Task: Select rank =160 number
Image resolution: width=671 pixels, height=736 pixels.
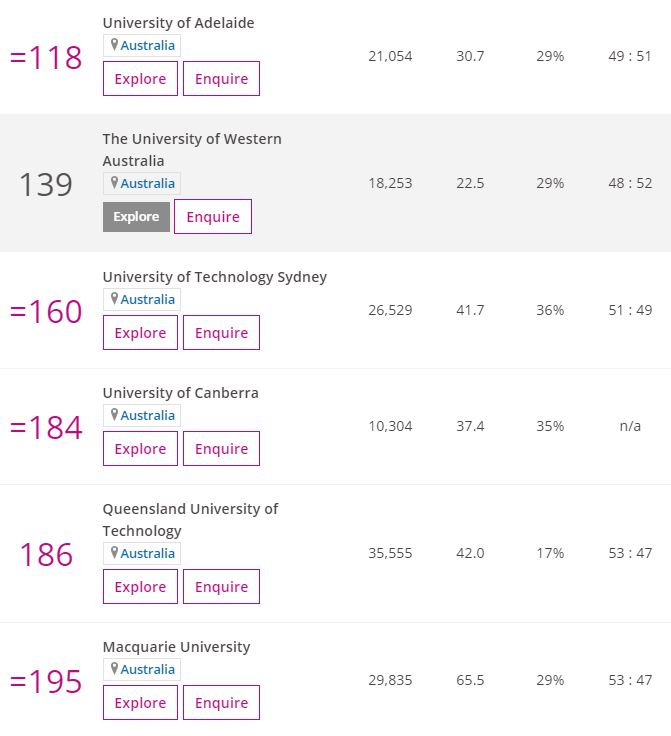Action: click(x=46, y=311)
